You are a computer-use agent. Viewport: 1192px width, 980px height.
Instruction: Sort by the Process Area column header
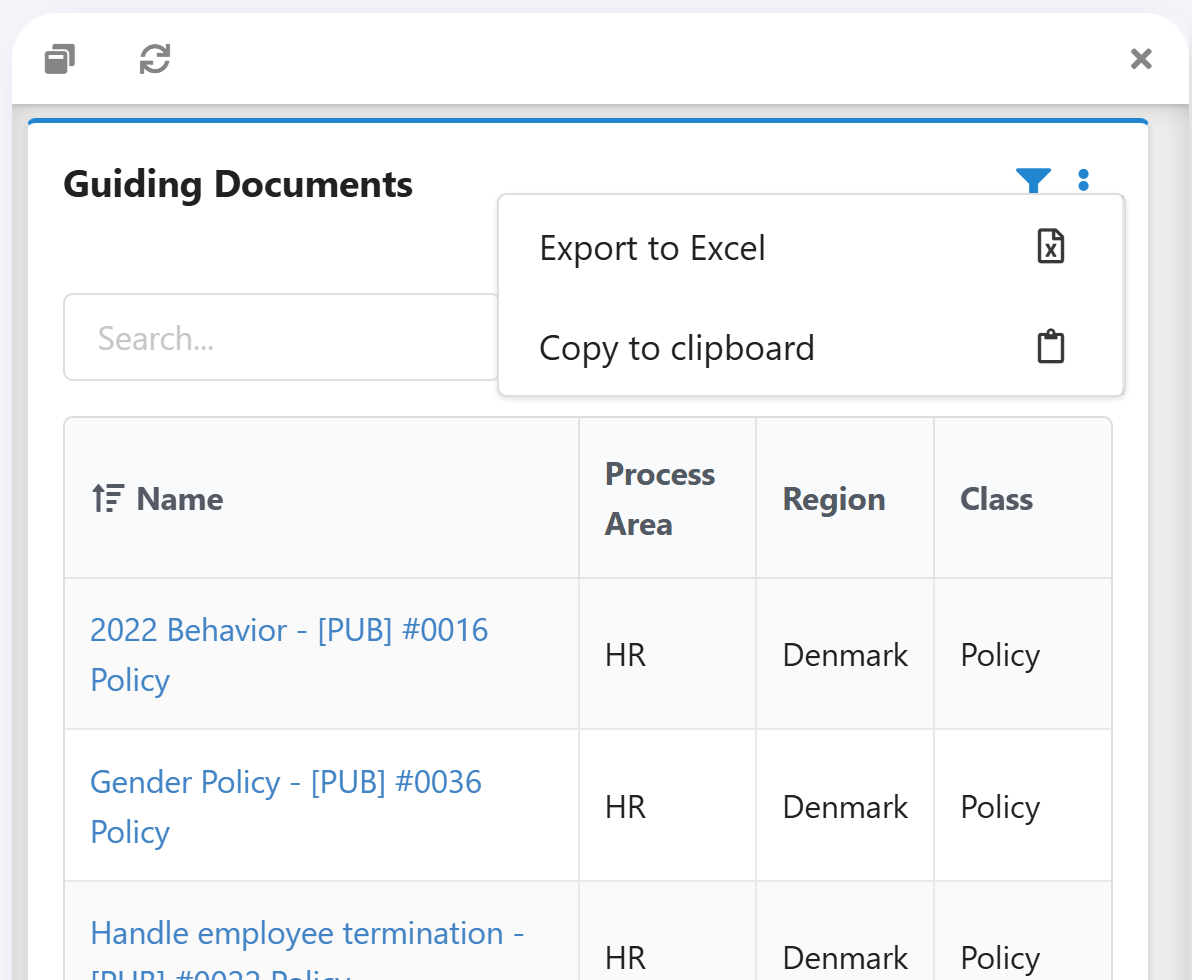click(x=660, y=498)
